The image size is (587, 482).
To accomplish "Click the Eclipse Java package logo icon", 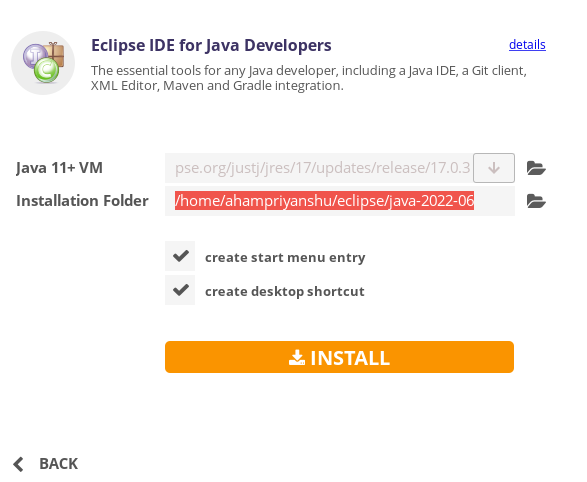I will (43, 63).
